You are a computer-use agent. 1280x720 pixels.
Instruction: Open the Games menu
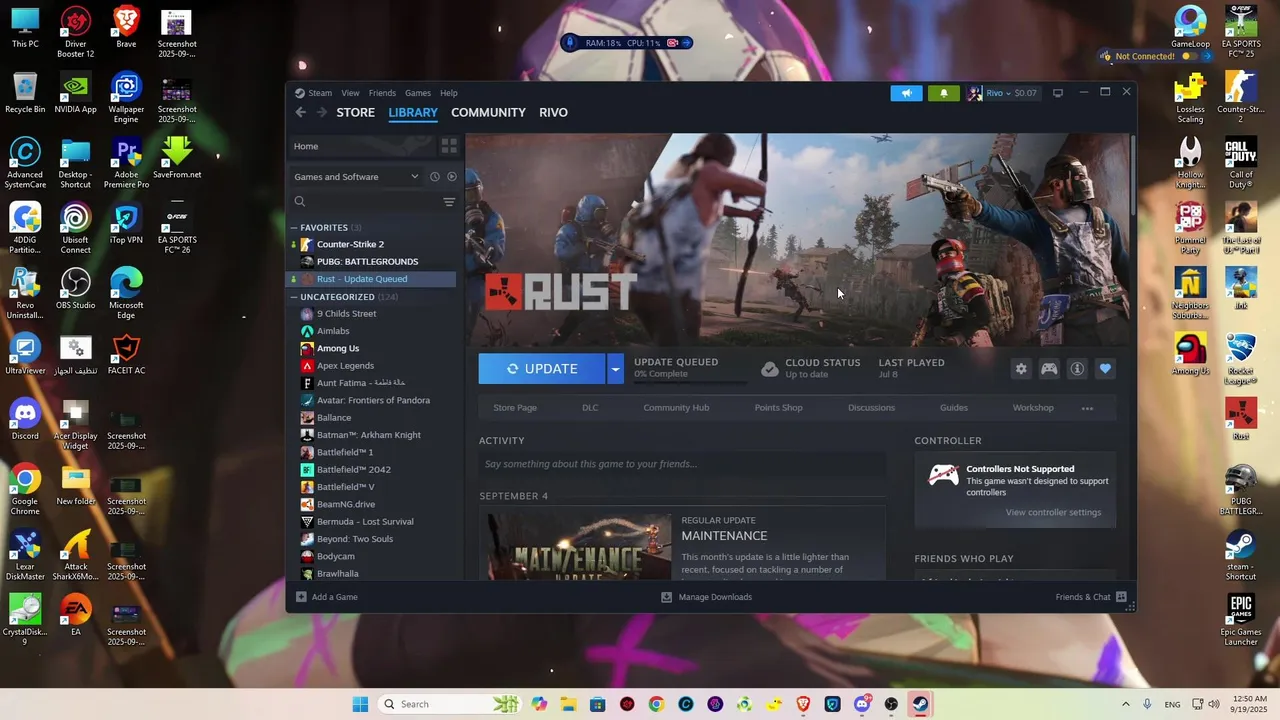coord(418,93)
